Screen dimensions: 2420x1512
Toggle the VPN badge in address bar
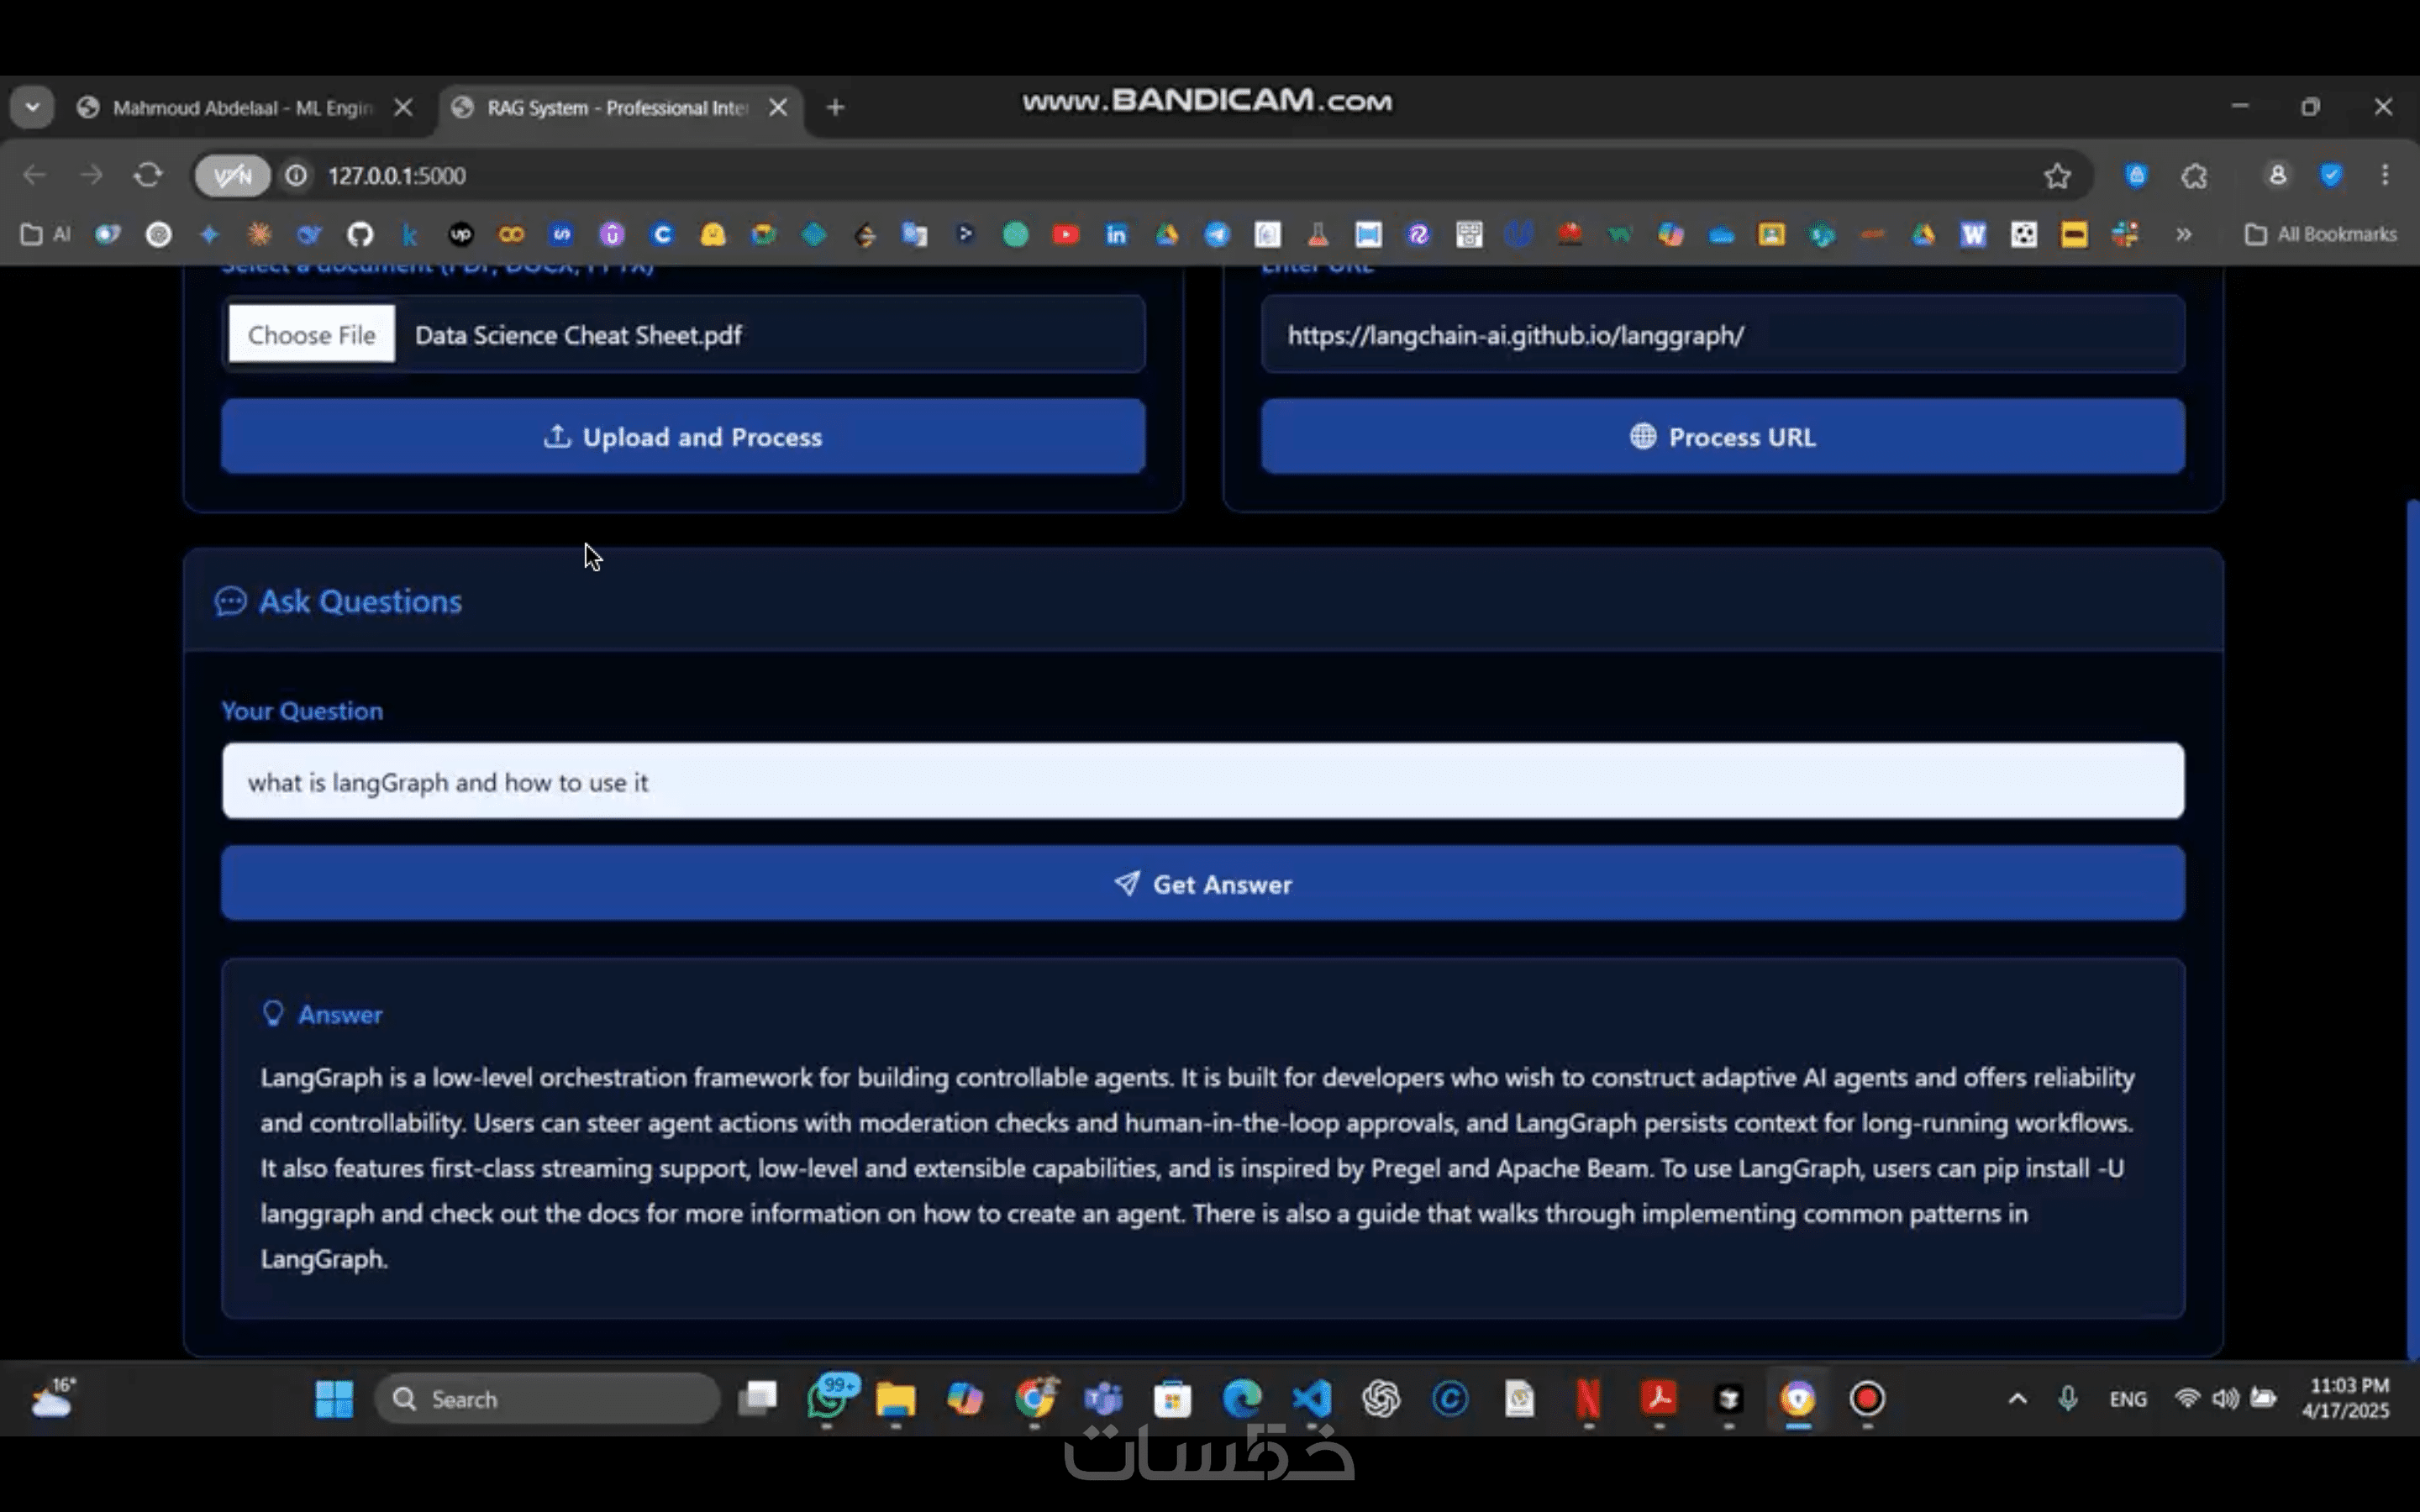pyautogui.click(x=232, y=176)
